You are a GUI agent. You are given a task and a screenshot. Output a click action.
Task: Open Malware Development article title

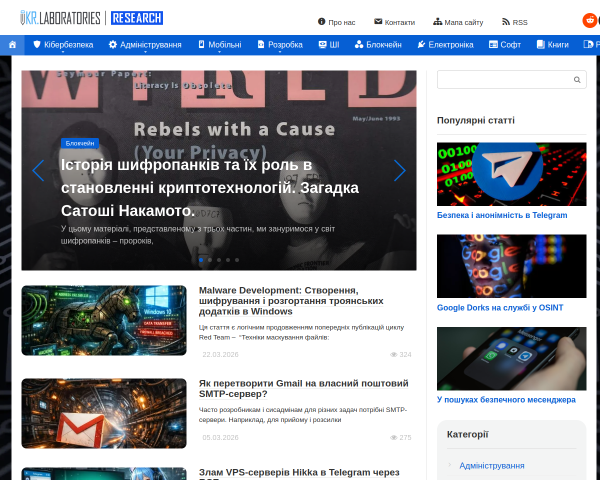[291, 301]
